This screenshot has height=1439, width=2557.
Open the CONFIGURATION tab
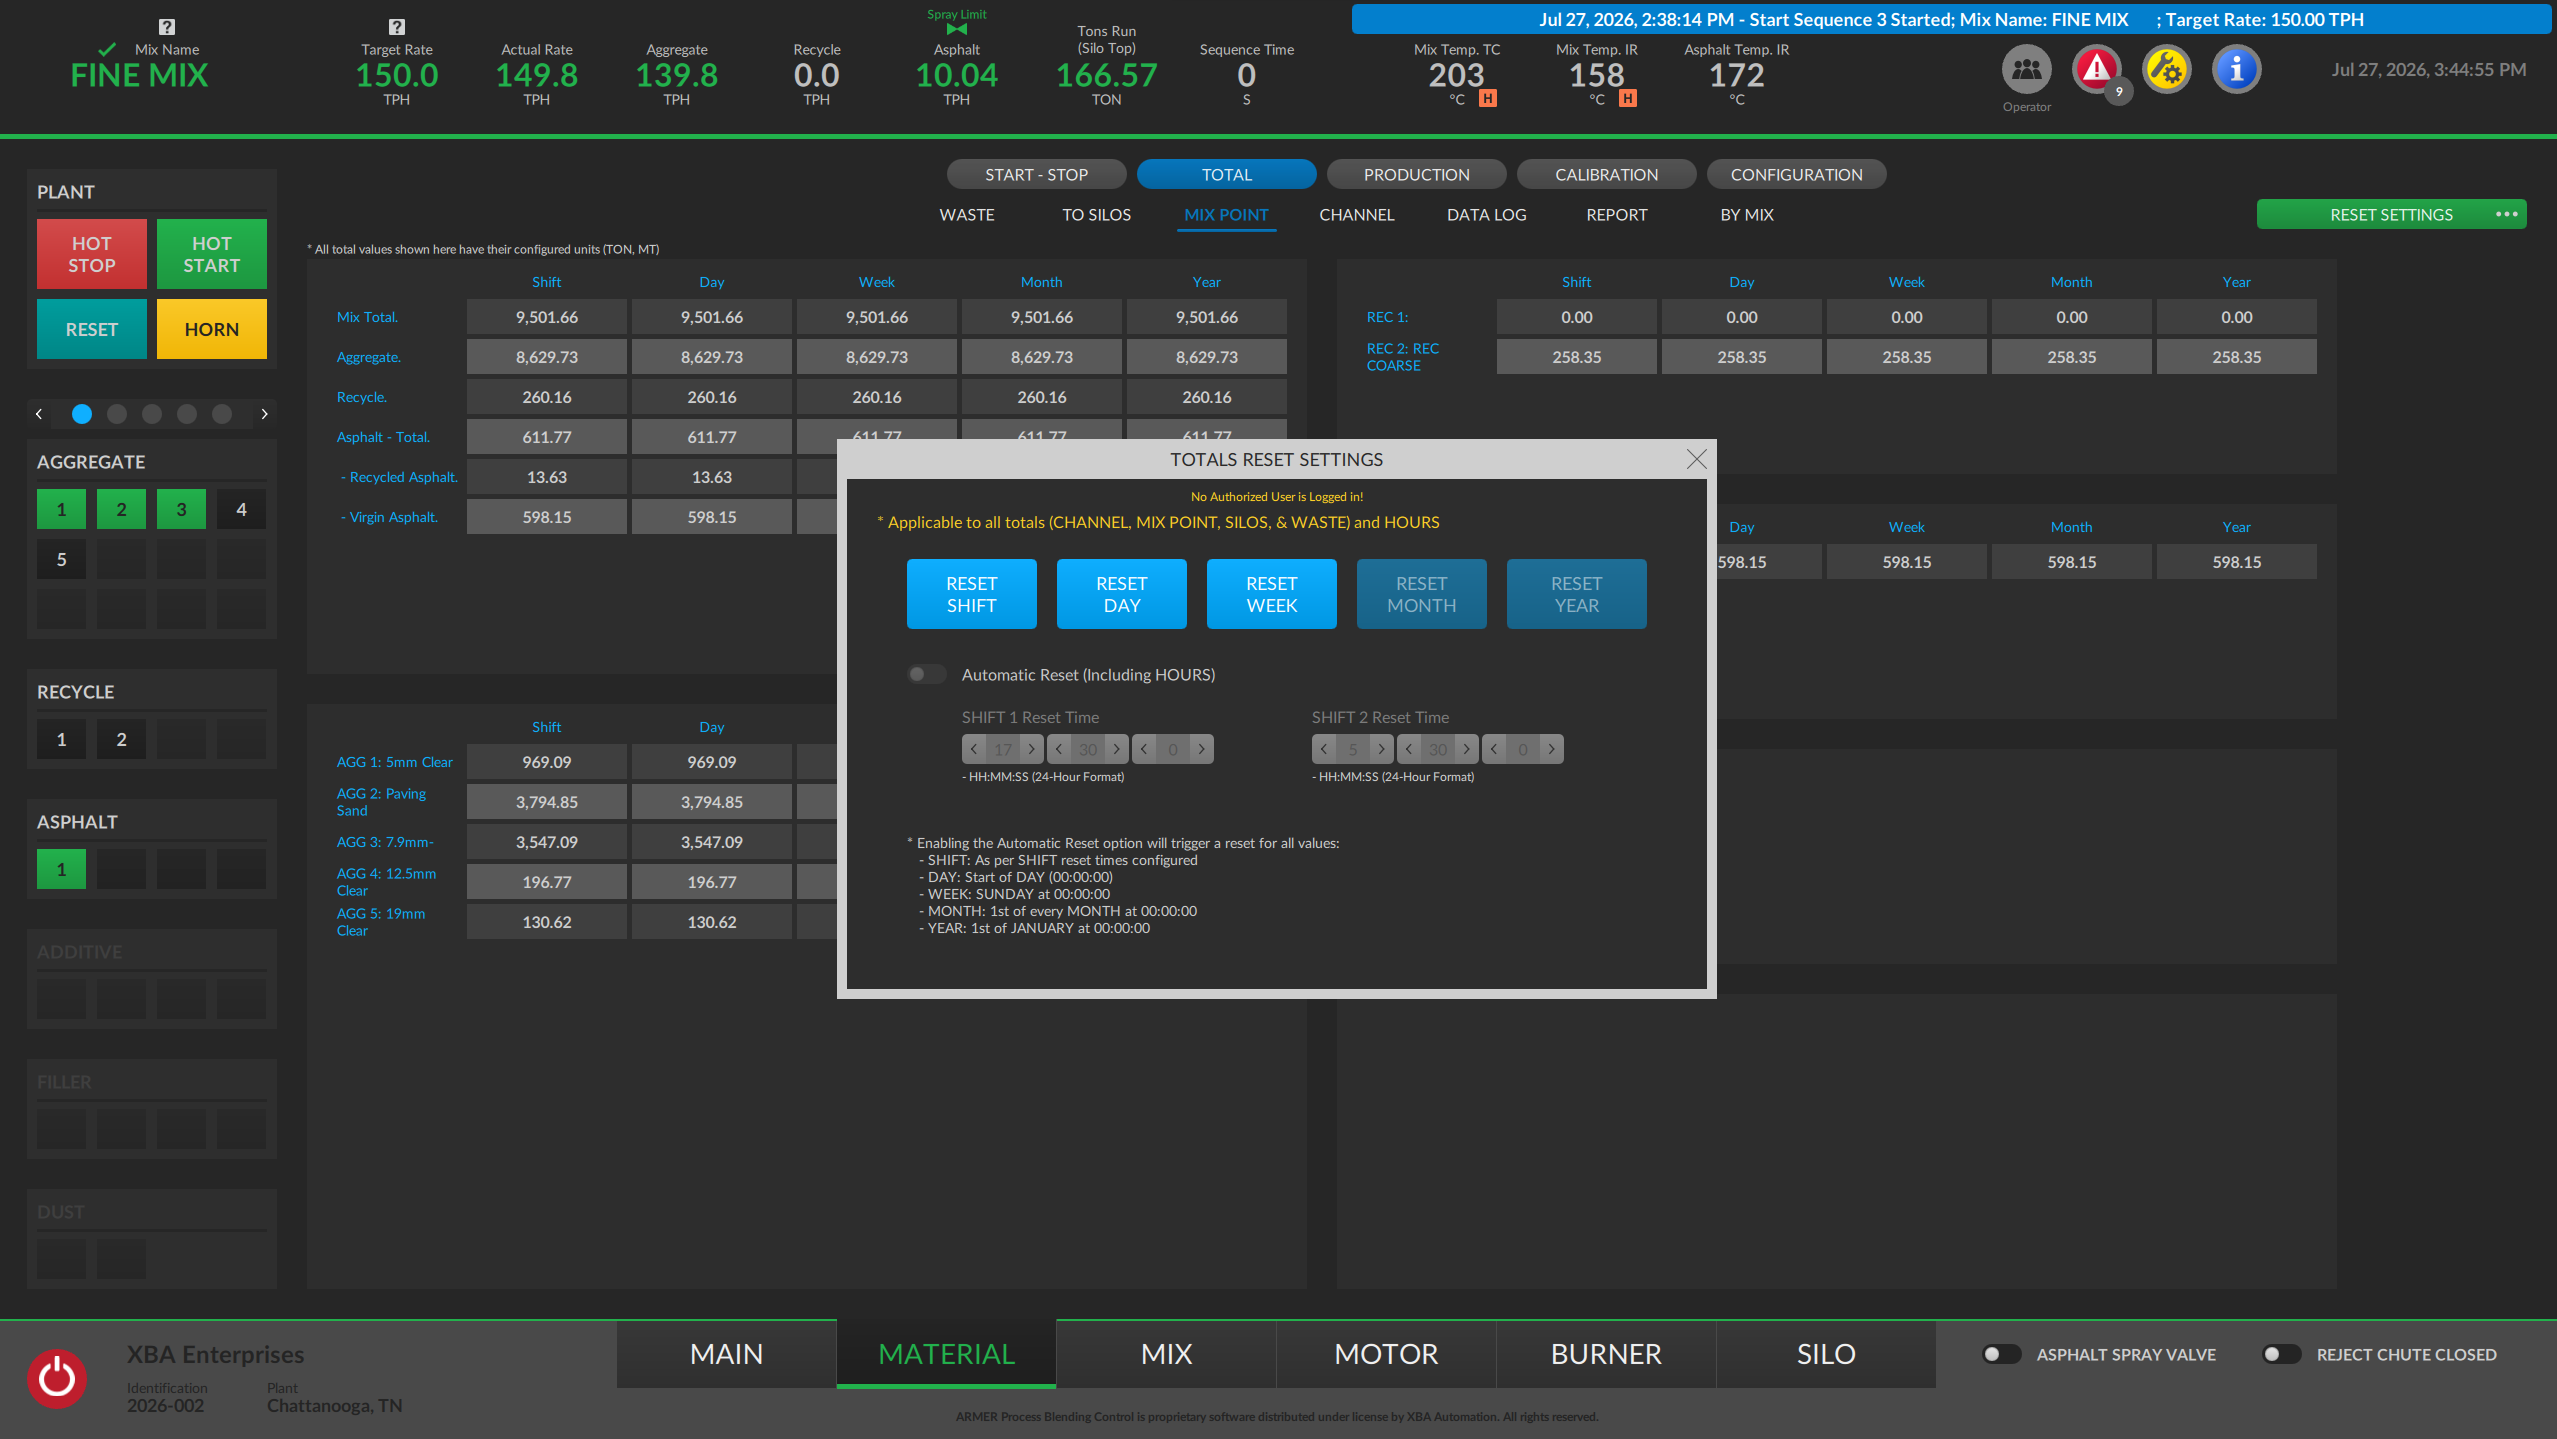(x=1796, y=174)
